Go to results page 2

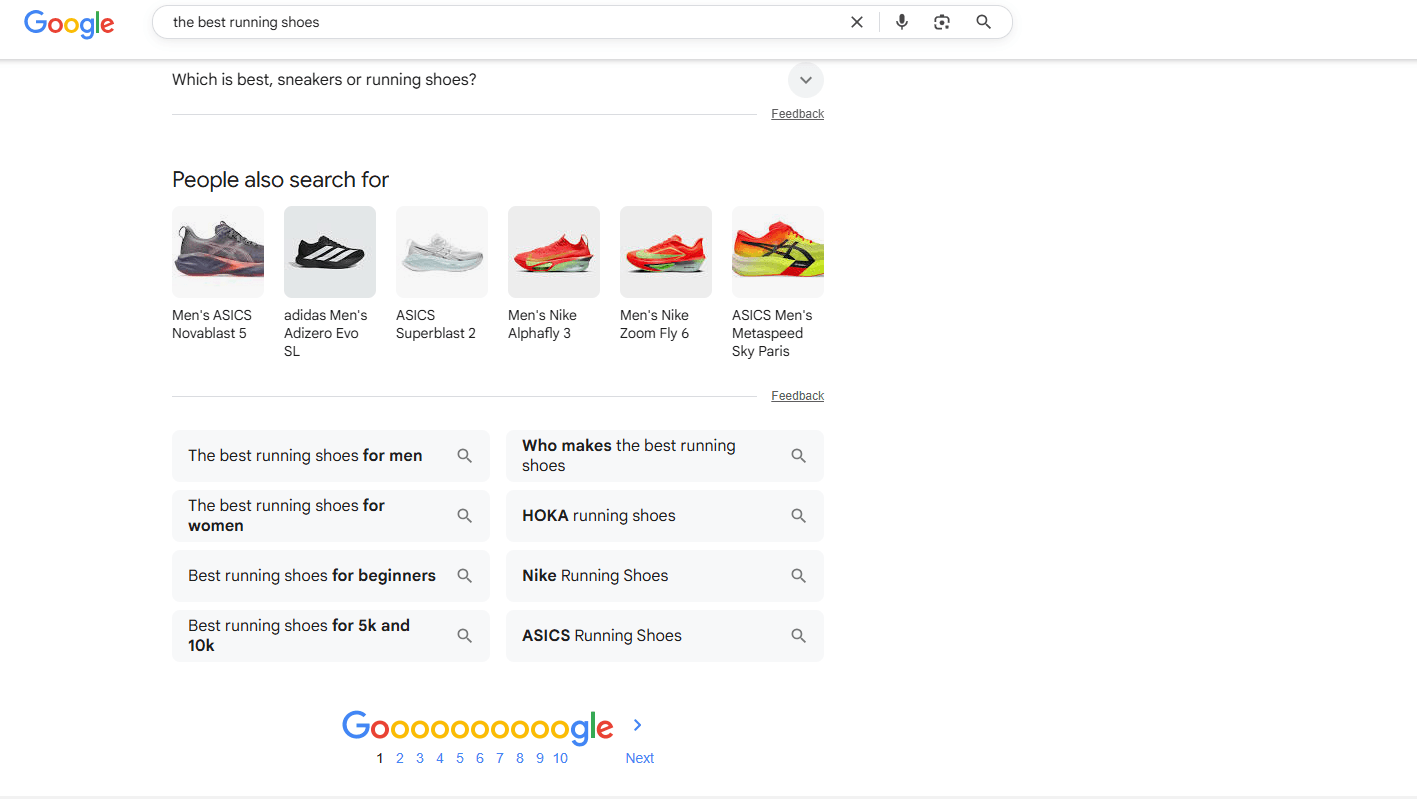pyautogui.click(x=400, y=758)
